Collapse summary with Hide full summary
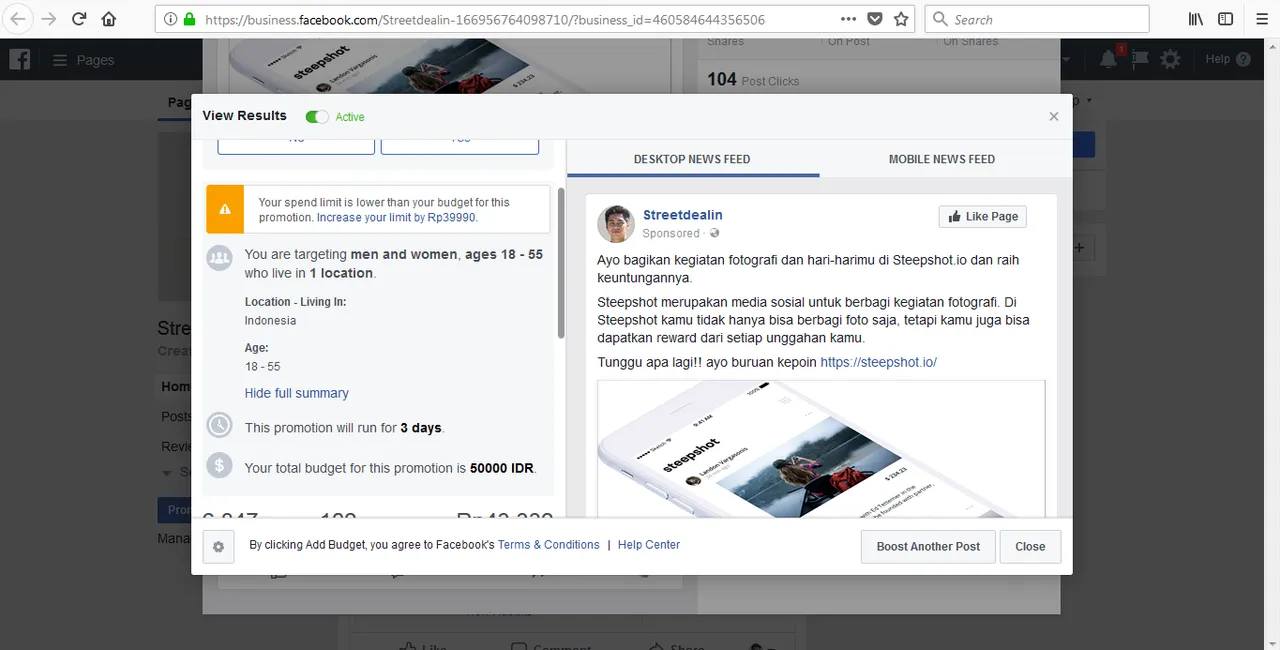This screenshot has width=1280, height=650. (297, 393)
